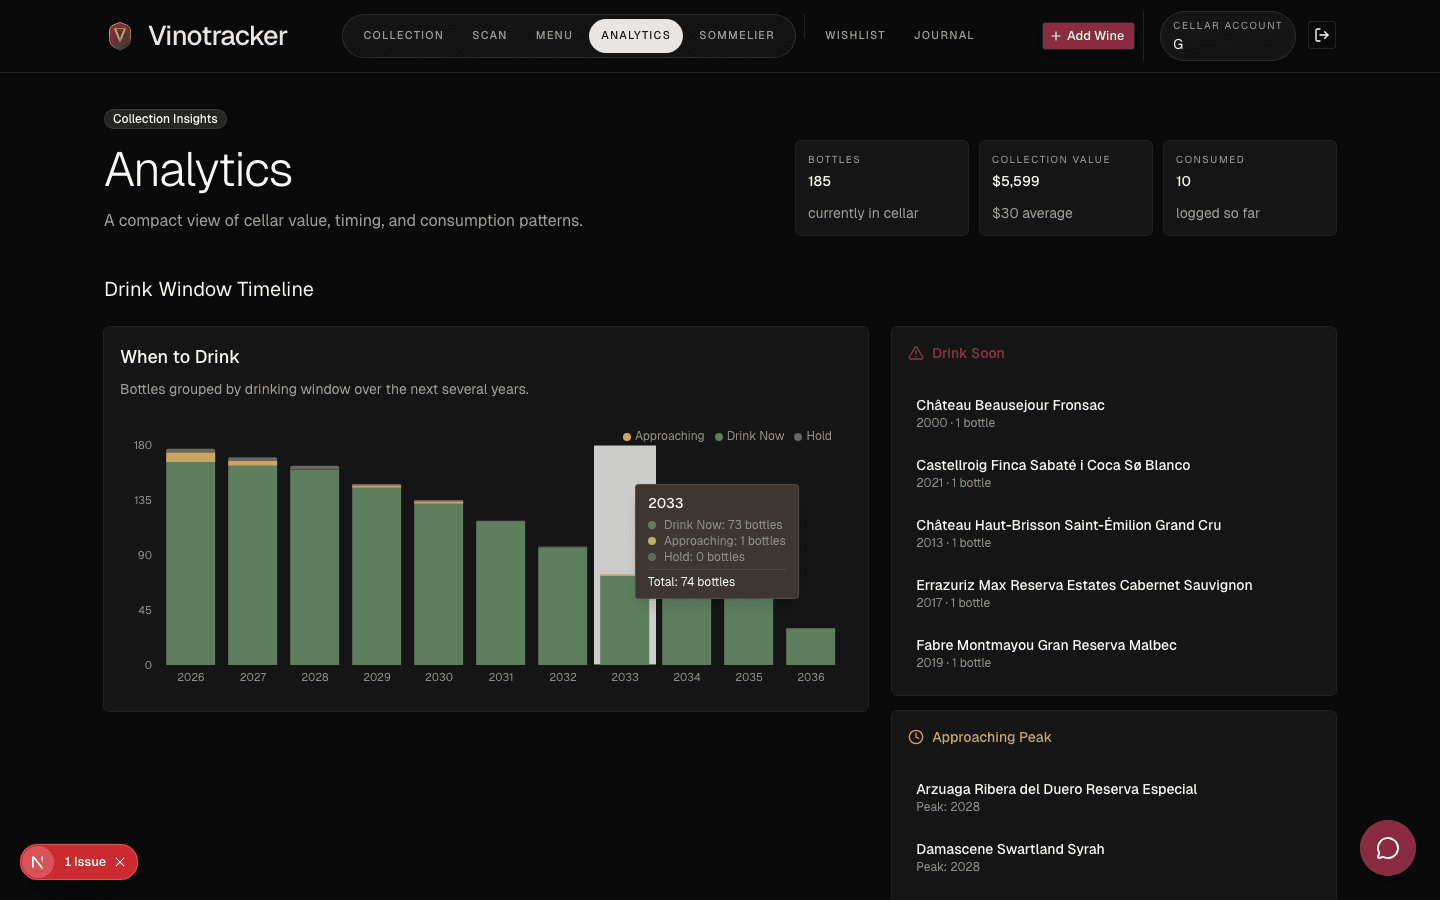Click the Vinotracker shield logo

point(119,35)
